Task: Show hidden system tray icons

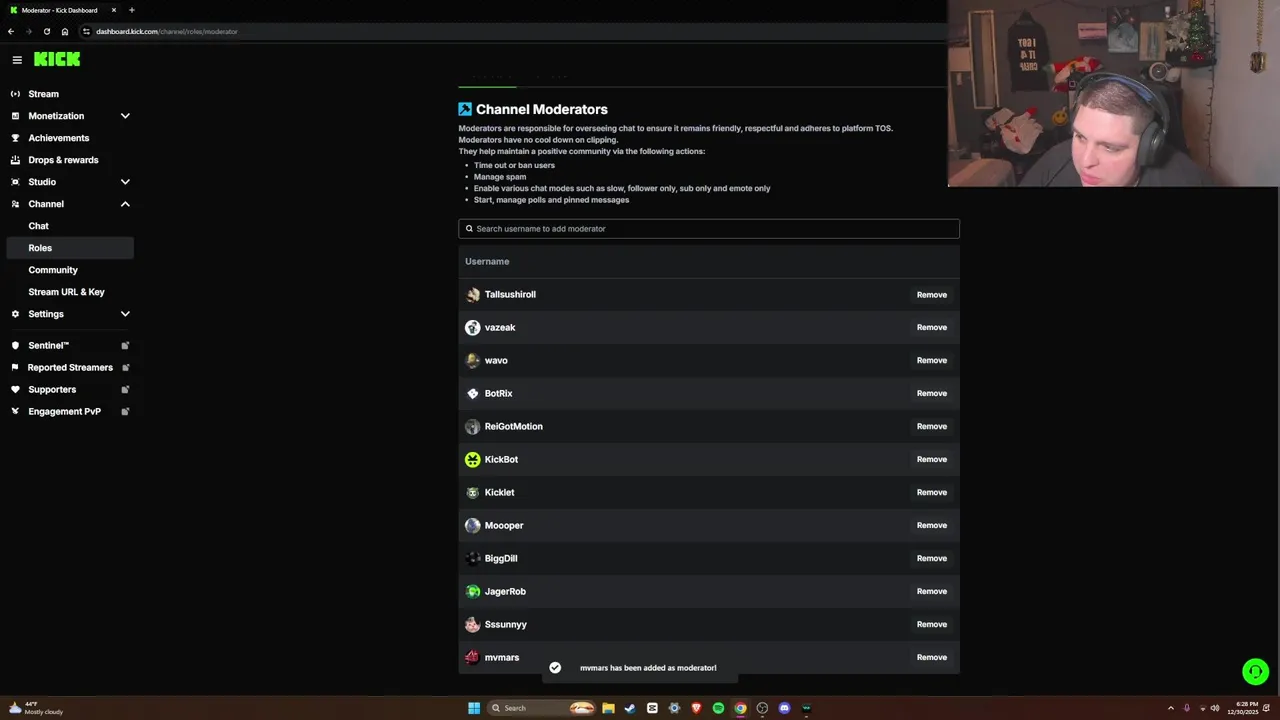Action: (1171, 708)
